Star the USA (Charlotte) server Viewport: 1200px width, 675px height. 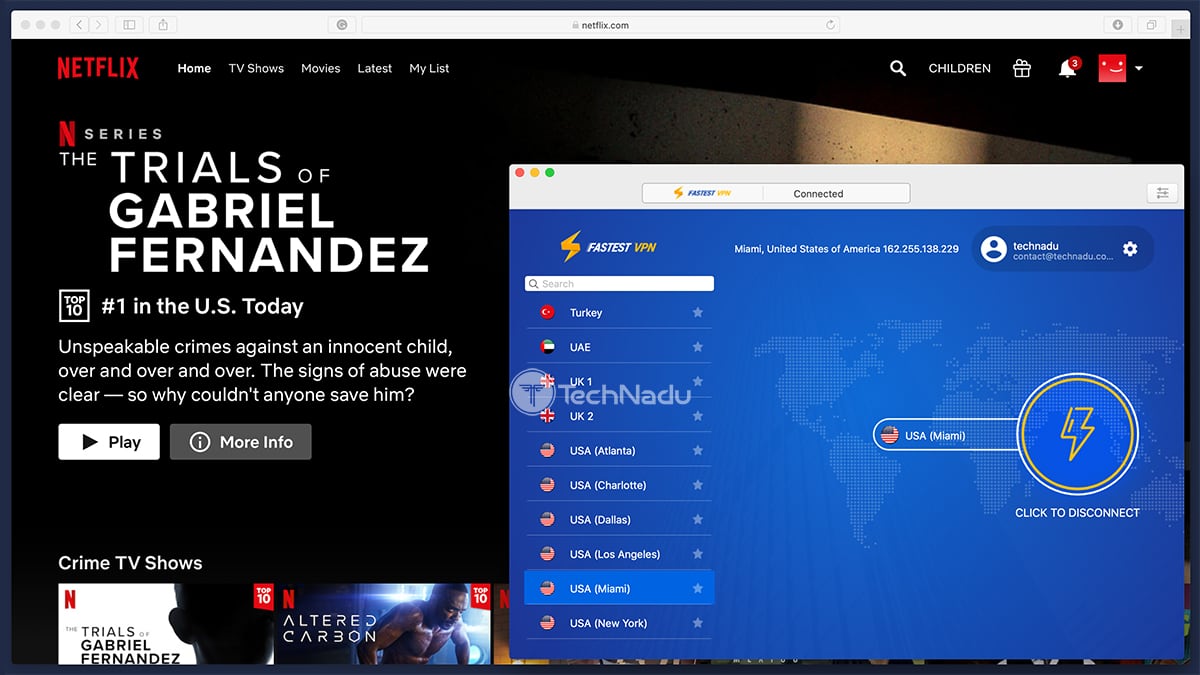click(x=698, y=485)
